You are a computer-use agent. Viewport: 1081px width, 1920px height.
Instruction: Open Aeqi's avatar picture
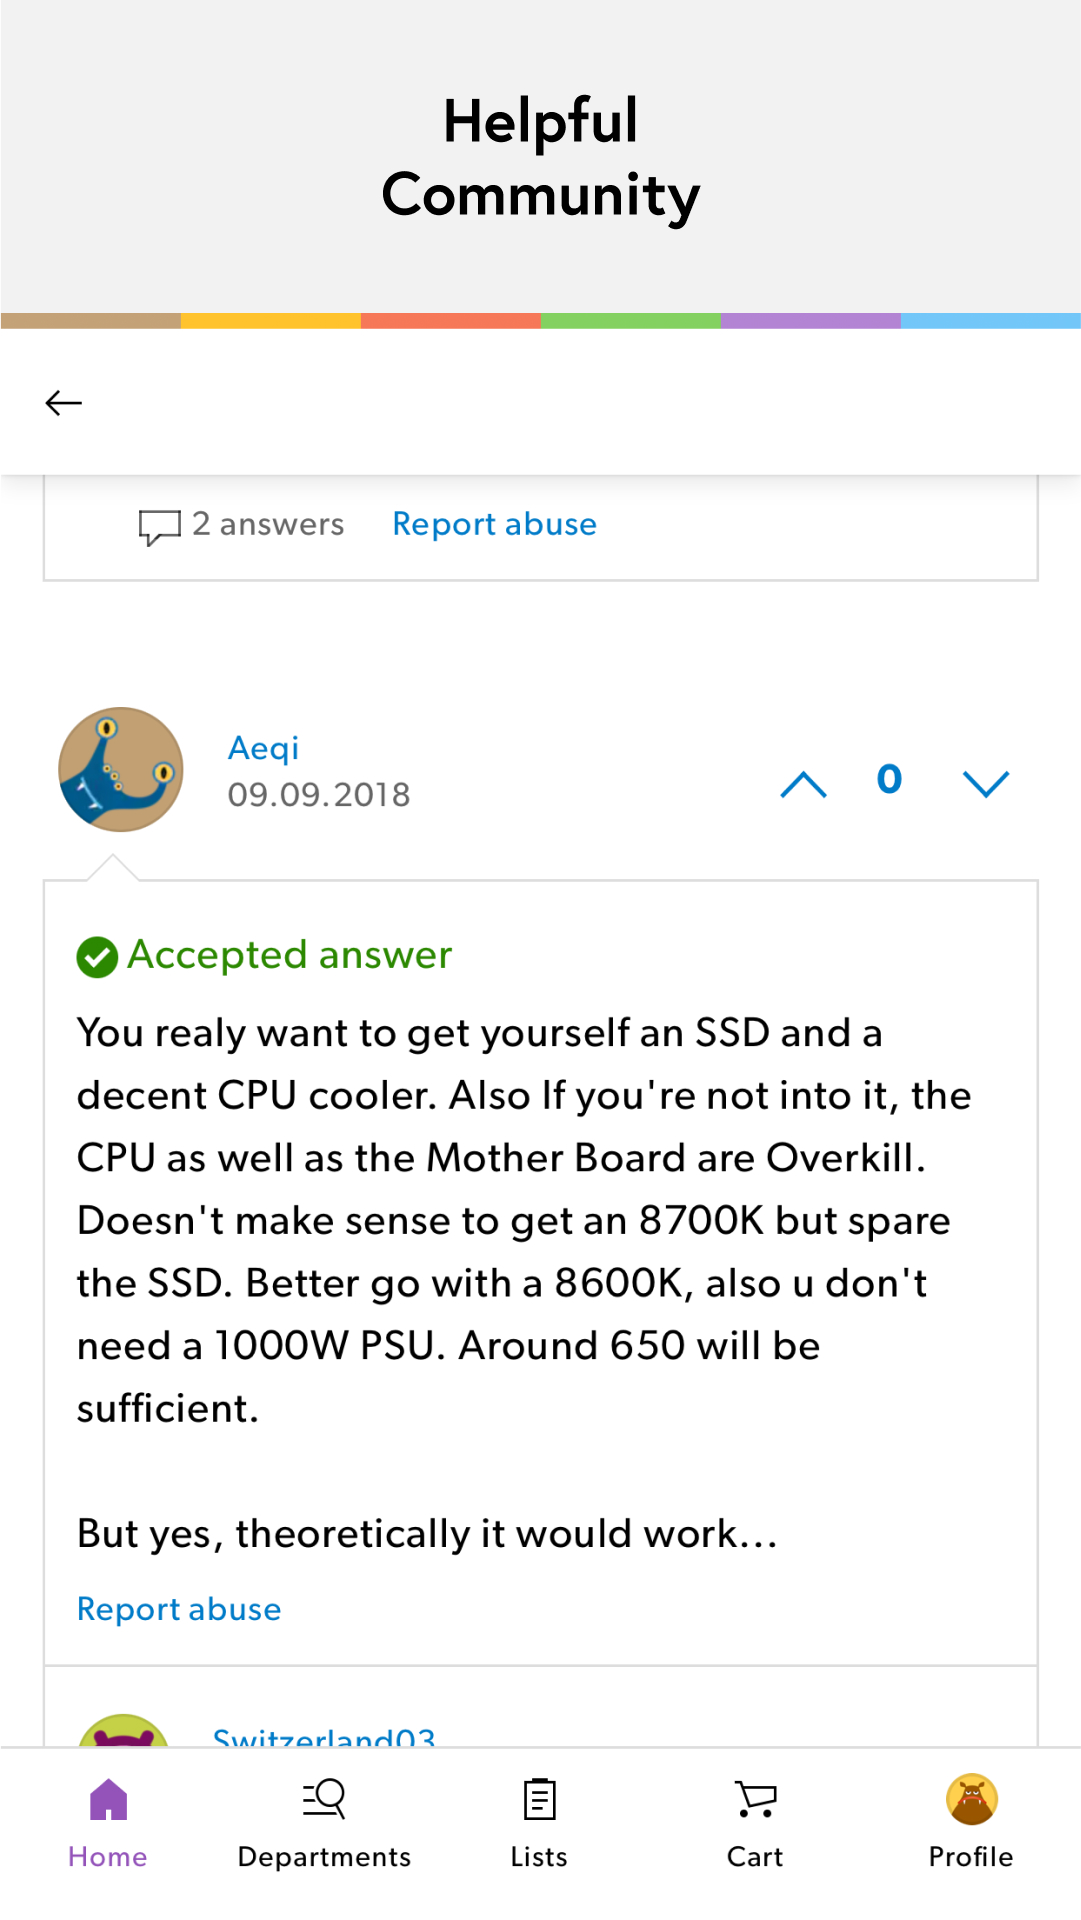tap(121, 769)
